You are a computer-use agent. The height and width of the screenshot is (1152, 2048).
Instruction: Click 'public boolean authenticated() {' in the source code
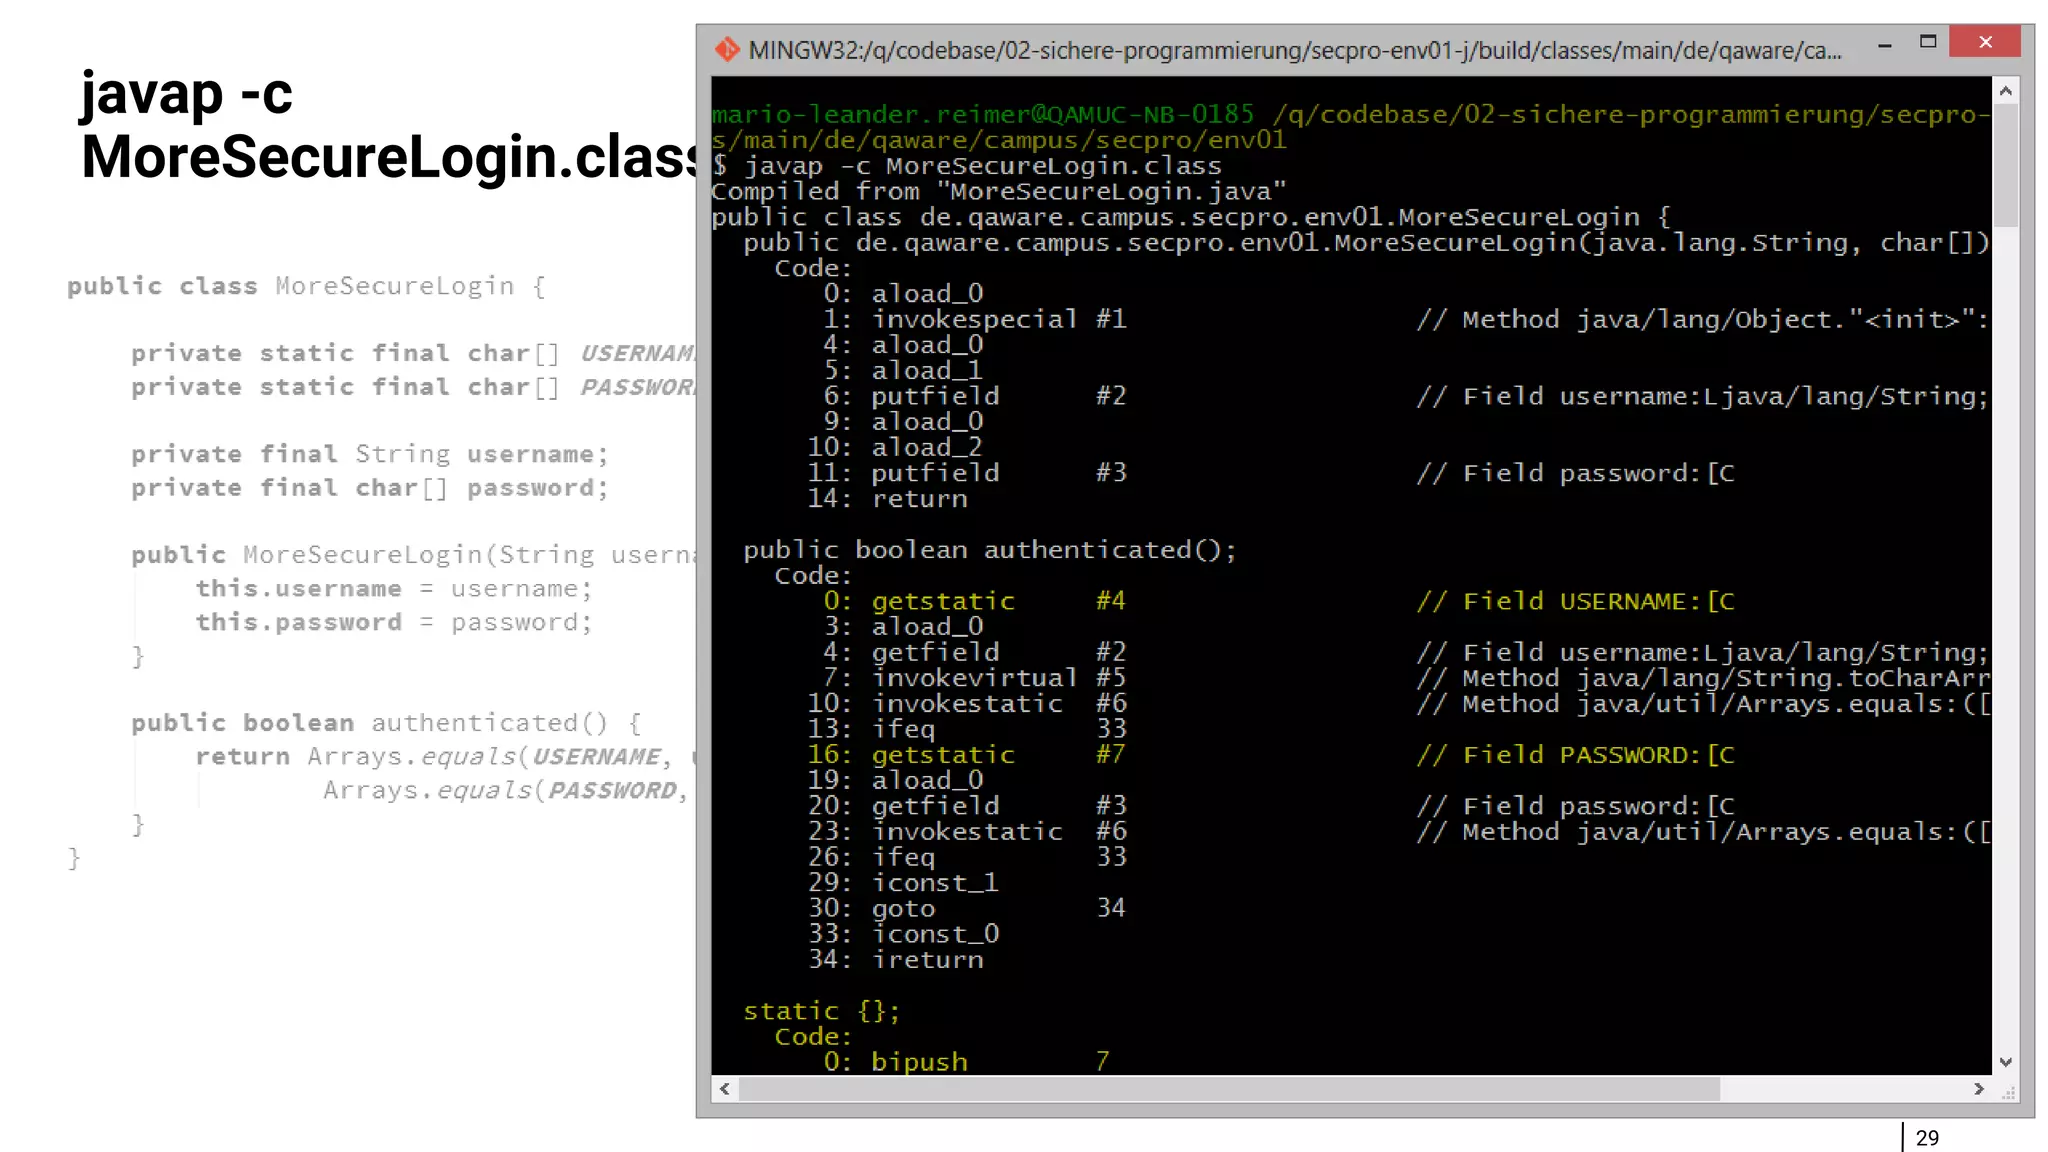tap(387, 723)
